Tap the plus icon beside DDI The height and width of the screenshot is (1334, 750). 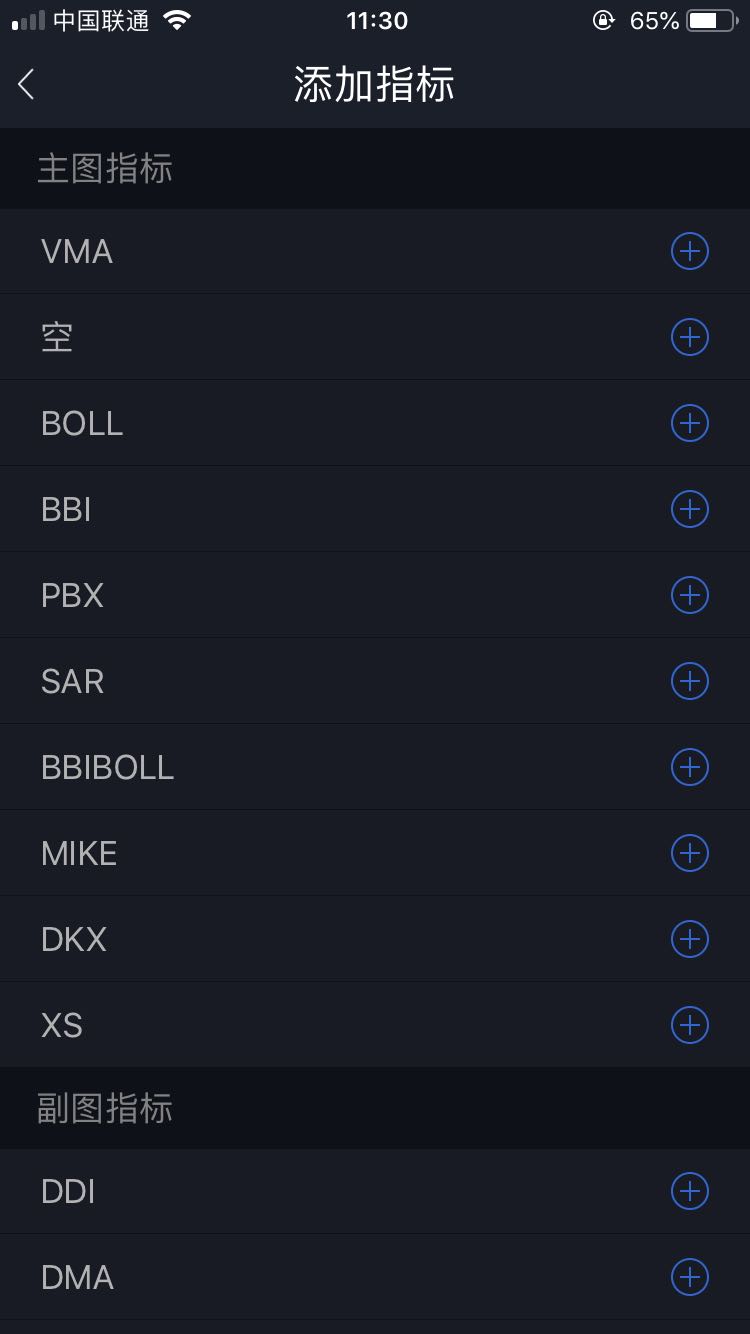(x=689, y=1191)
